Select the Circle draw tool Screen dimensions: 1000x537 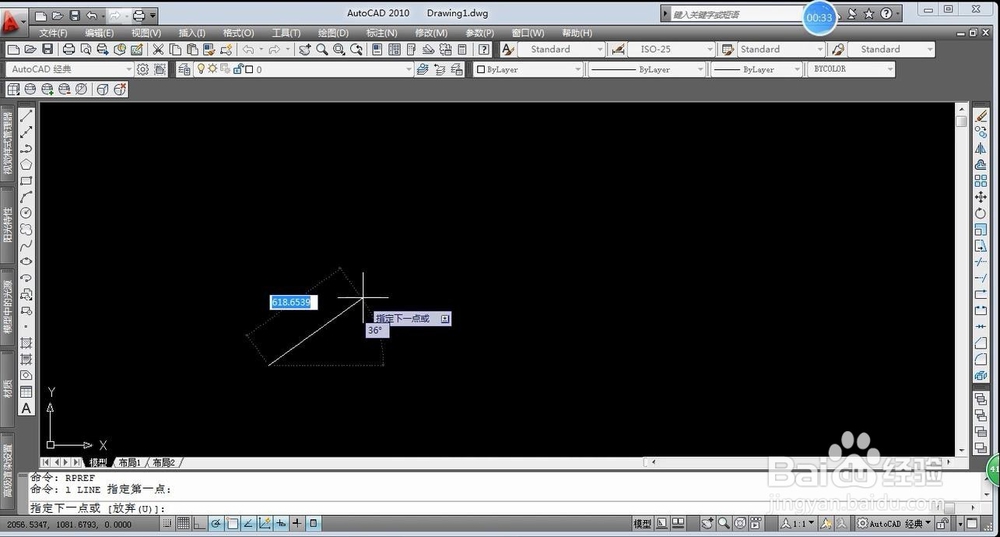click(x=26, y=212)
